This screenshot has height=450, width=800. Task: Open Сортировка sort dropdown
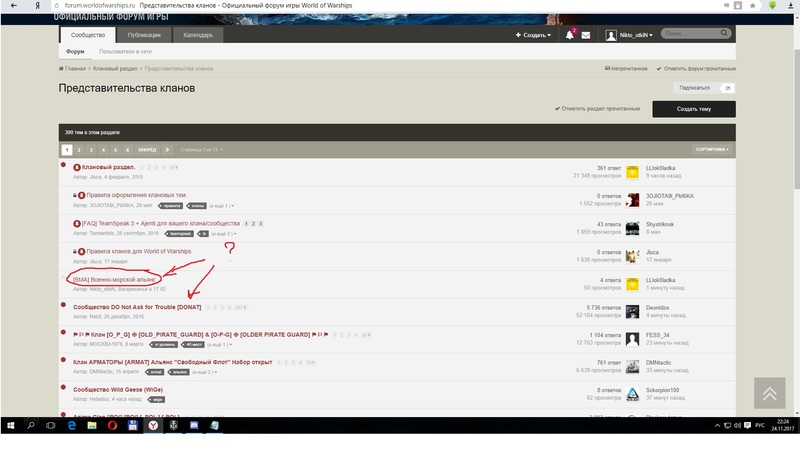point(712,149)
